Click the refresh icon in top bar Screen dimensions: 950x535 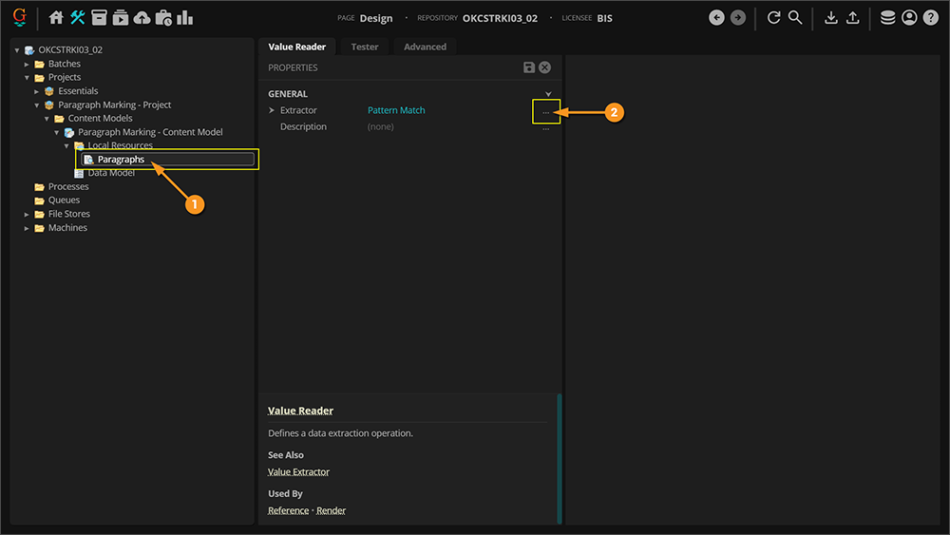[x=773, y=18]
